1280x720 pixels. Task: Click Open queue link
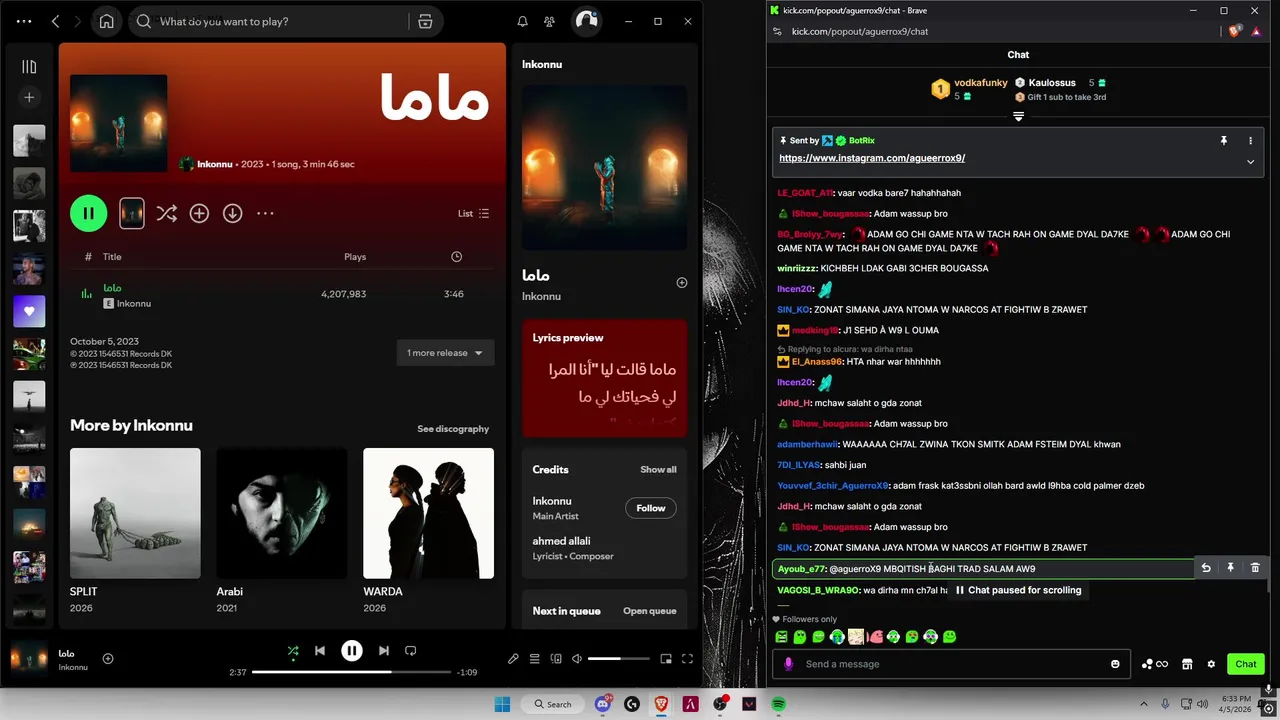[x=650, y=611]
